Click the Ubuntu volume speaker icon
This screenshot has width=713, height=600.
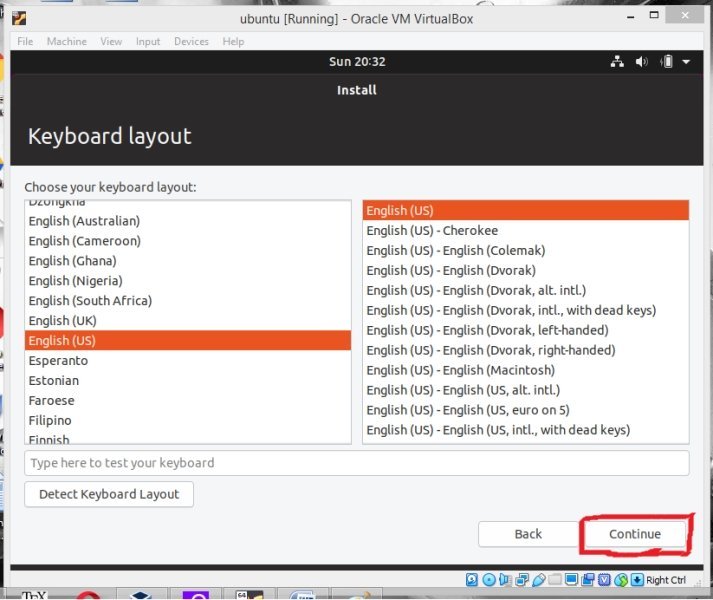click(642, 61)
